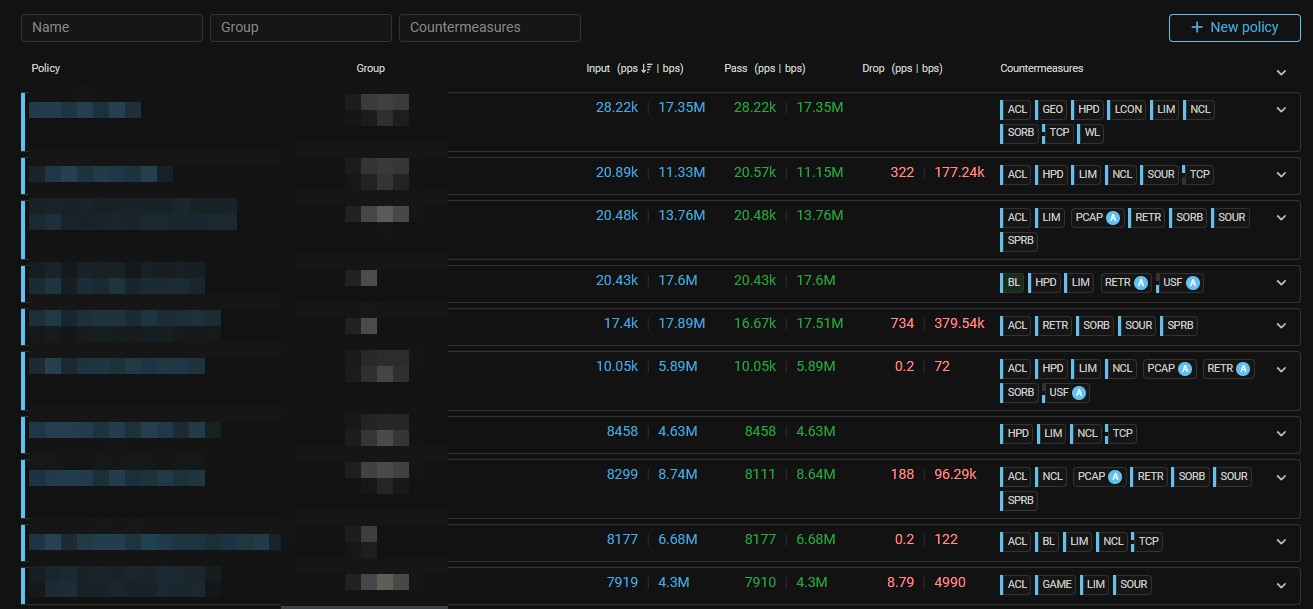Click the A badge on RETR in 10.05k row
The image size is (1313, 609).
click(x=1243, y=369)
